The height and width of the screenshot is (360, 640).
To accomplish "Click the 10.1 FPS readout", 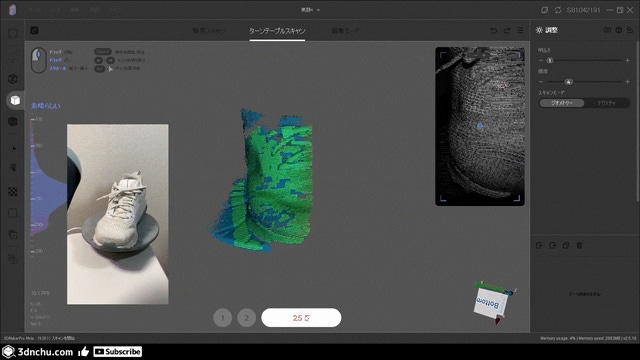I will (40, 293).
